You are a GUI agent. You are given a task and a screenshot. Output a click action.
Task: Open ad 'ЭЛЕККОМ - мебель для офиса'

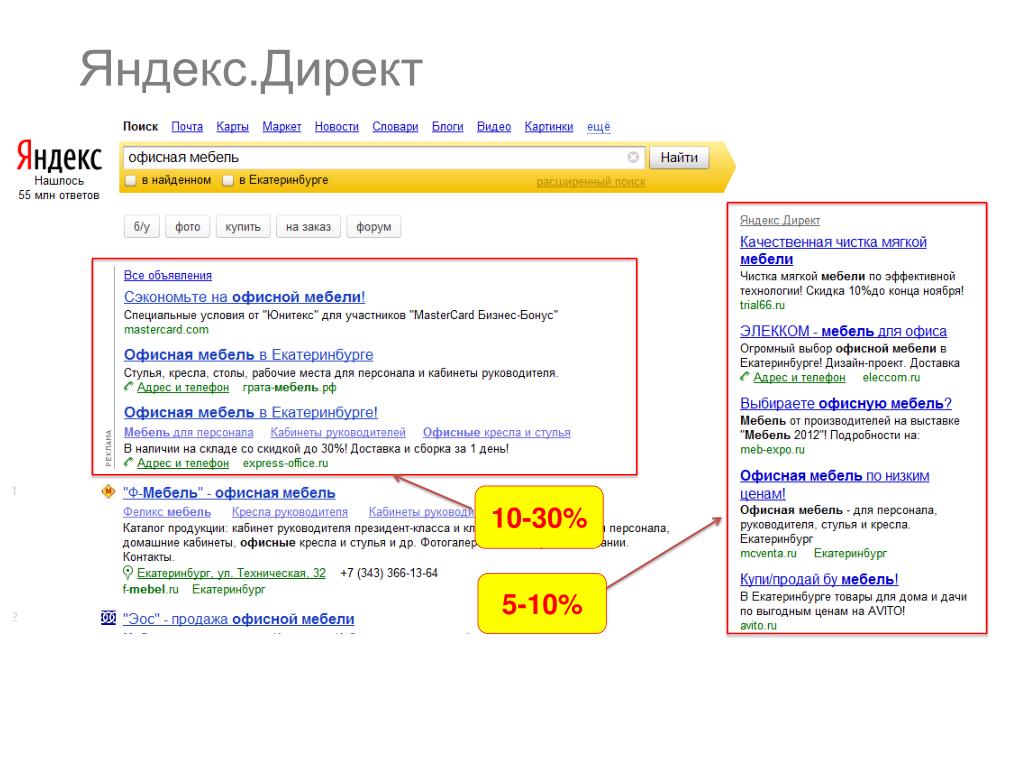(x=843, y=331)
